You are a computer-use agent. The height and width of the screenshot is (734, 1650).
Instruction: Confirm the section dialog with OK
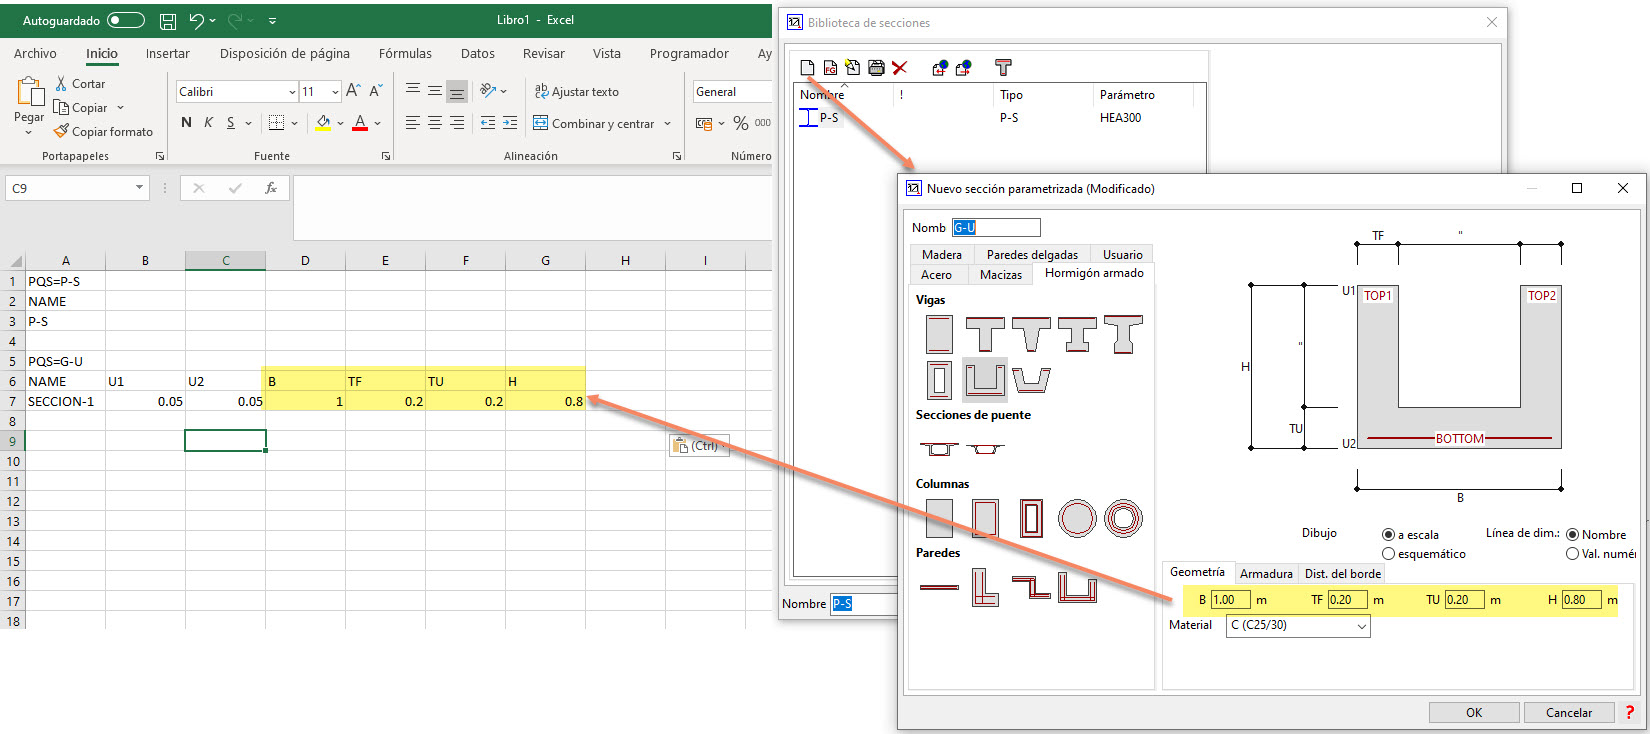click(1474, 713)
